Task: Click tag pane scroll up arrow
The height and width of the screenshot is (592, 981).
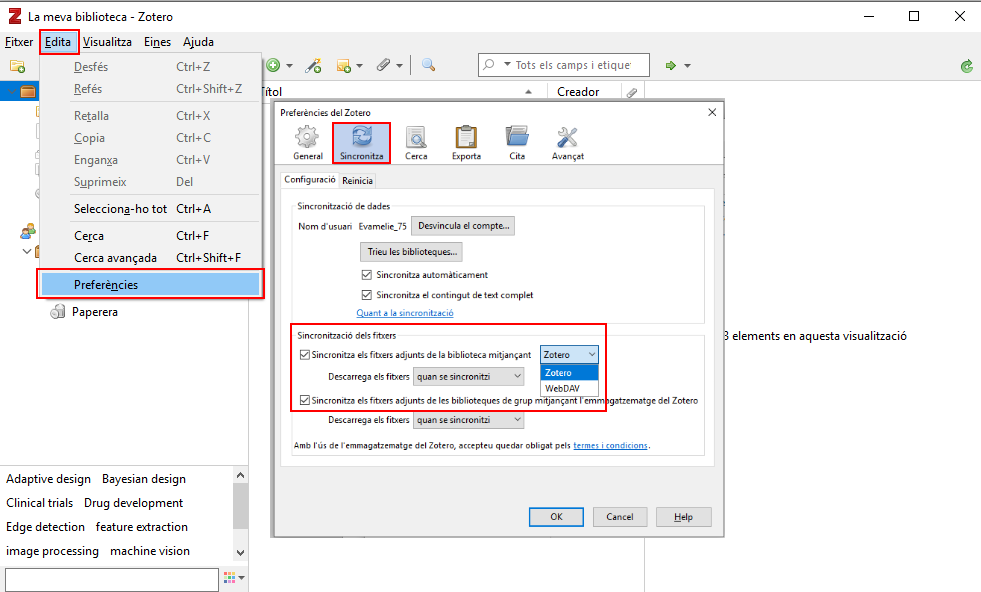Action: pyautogui.click(x=241, y=476)
